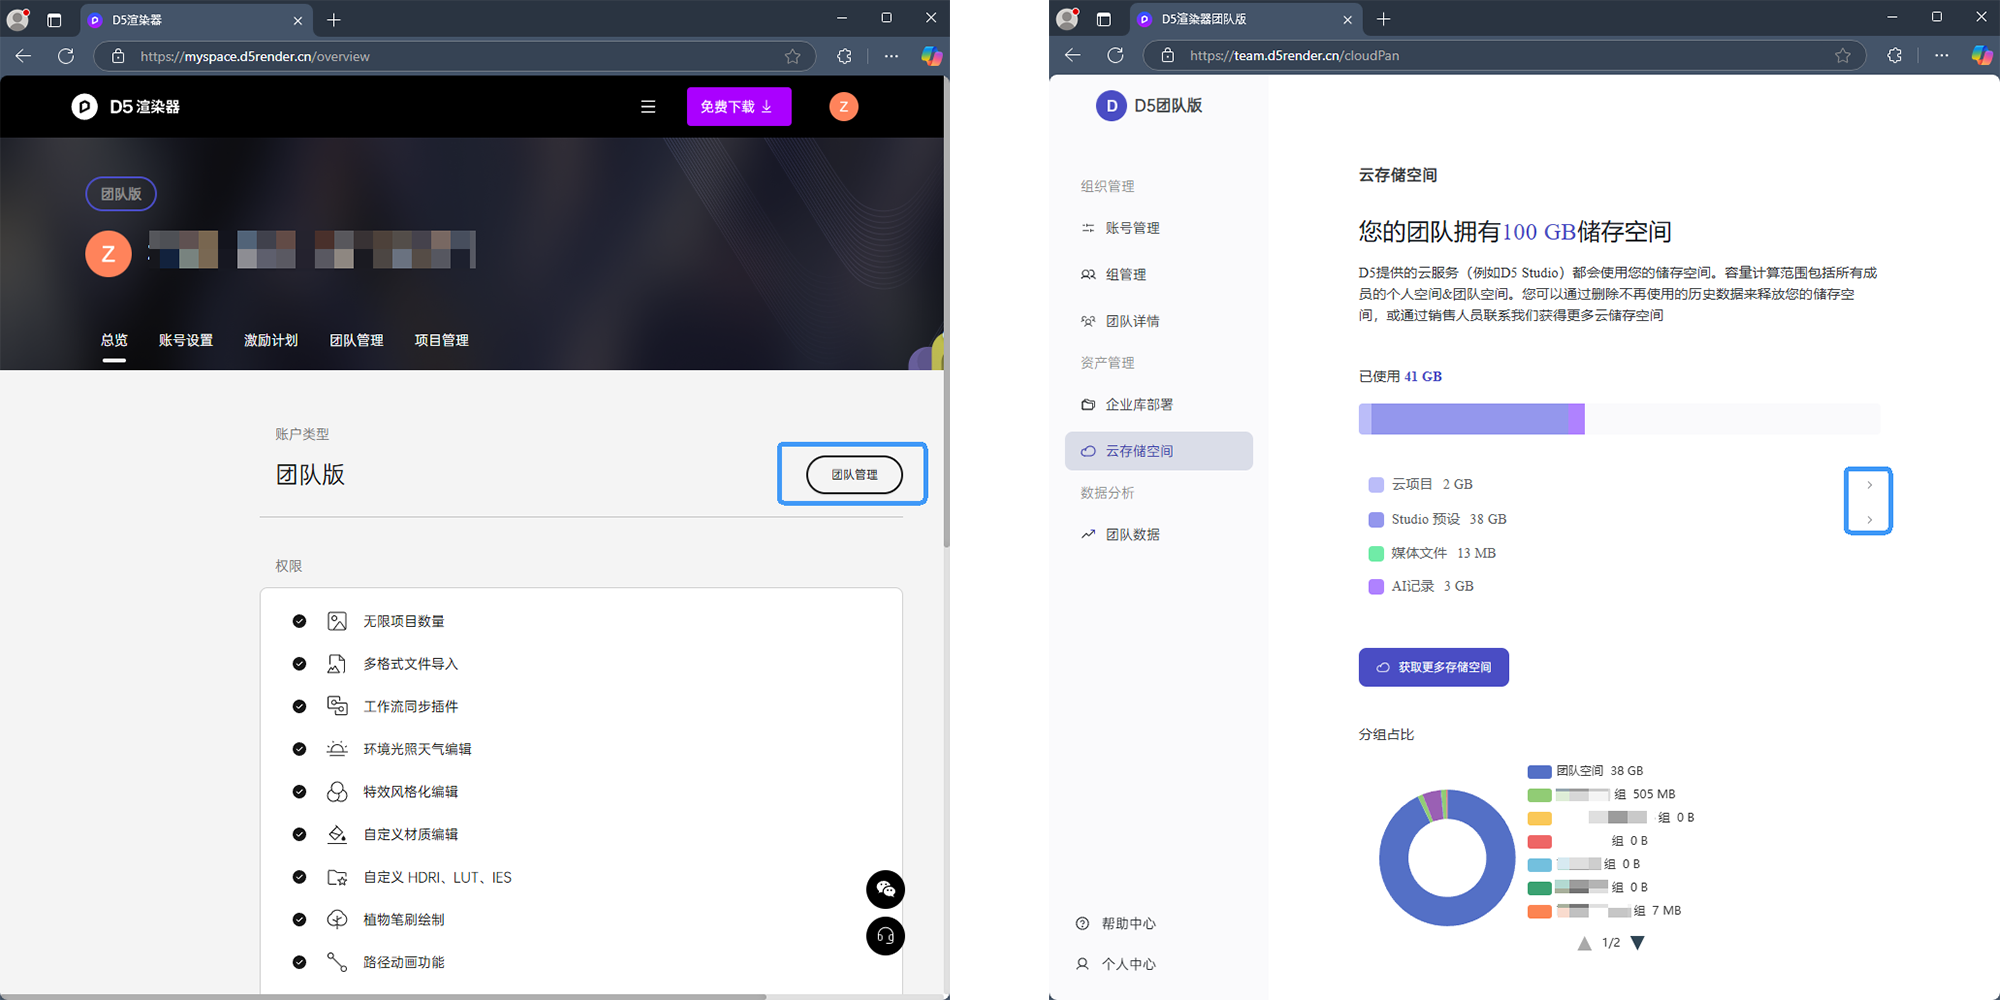This screenshot has height=1000, width=2000.
Task: Click the check mark beside 多格式文件导入
Action: pos(299,664)
